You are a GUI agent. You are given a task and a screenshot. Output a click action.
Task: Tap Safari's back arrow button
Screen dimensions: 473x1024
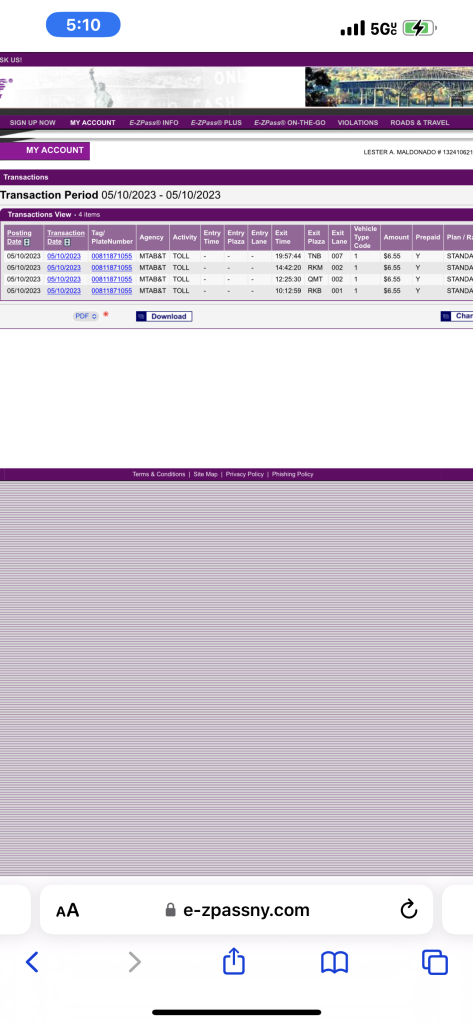32,962
